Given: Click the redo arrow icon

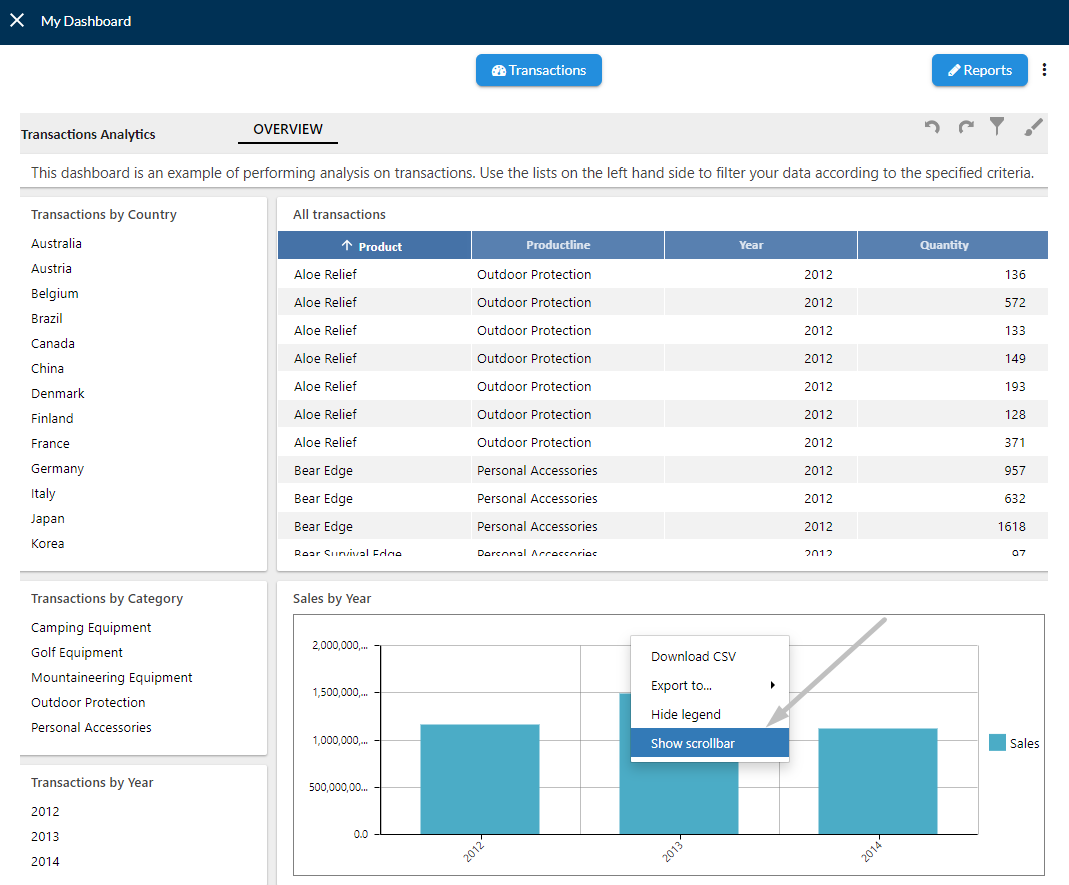Looking at the screenshot, I should pyautogui.click(x=965, y=127).
